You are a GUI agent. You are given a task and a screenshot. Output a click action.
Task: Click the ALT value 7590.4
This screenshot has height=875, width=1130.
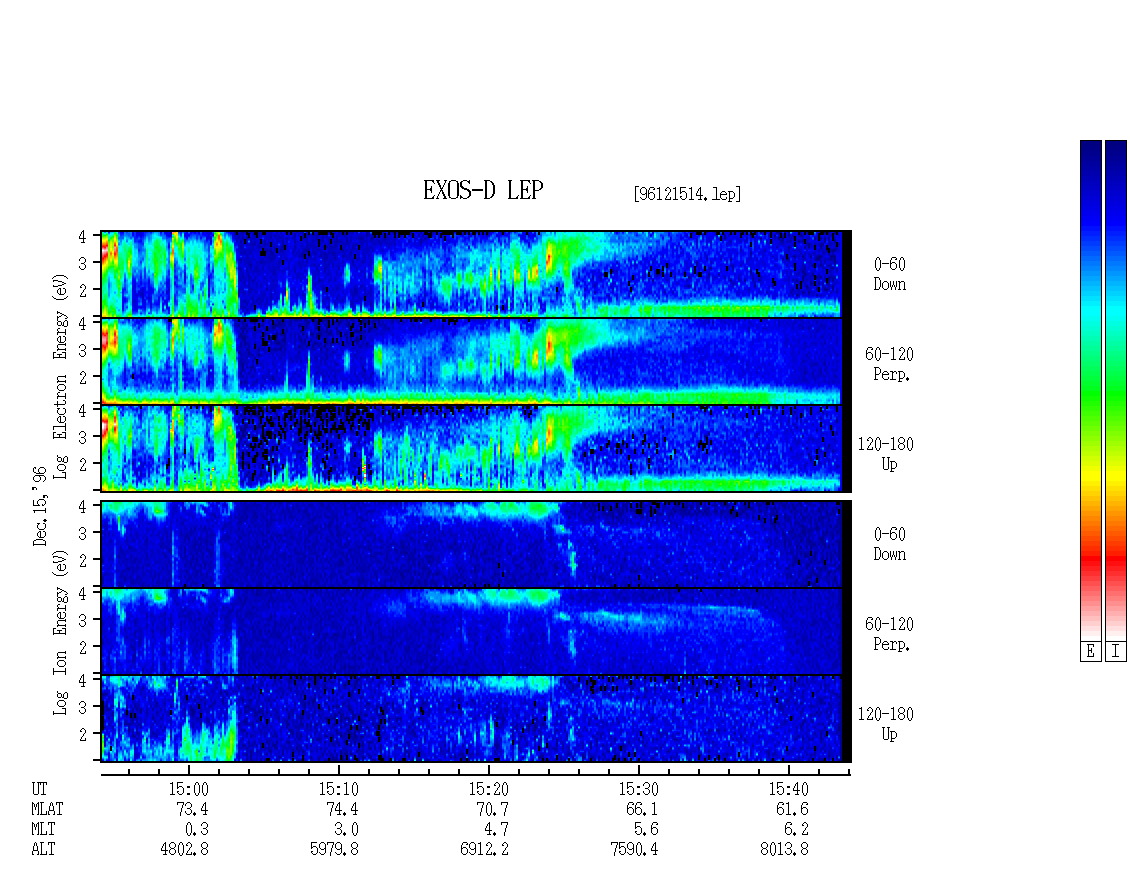[634, 850]
